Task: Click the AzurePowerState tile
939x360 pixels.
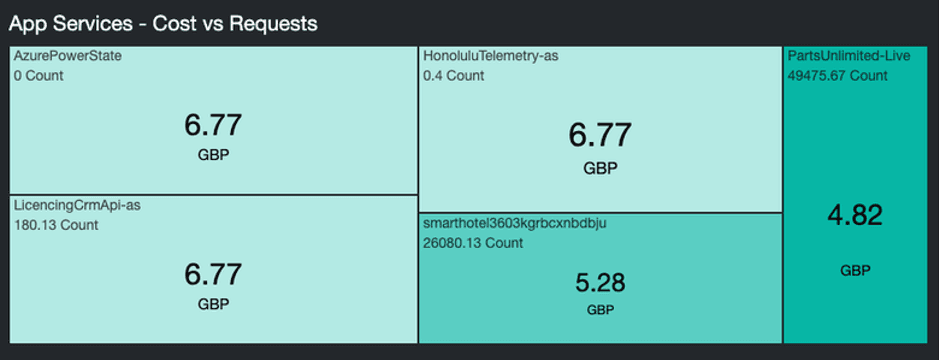Action: pos(213,120)
